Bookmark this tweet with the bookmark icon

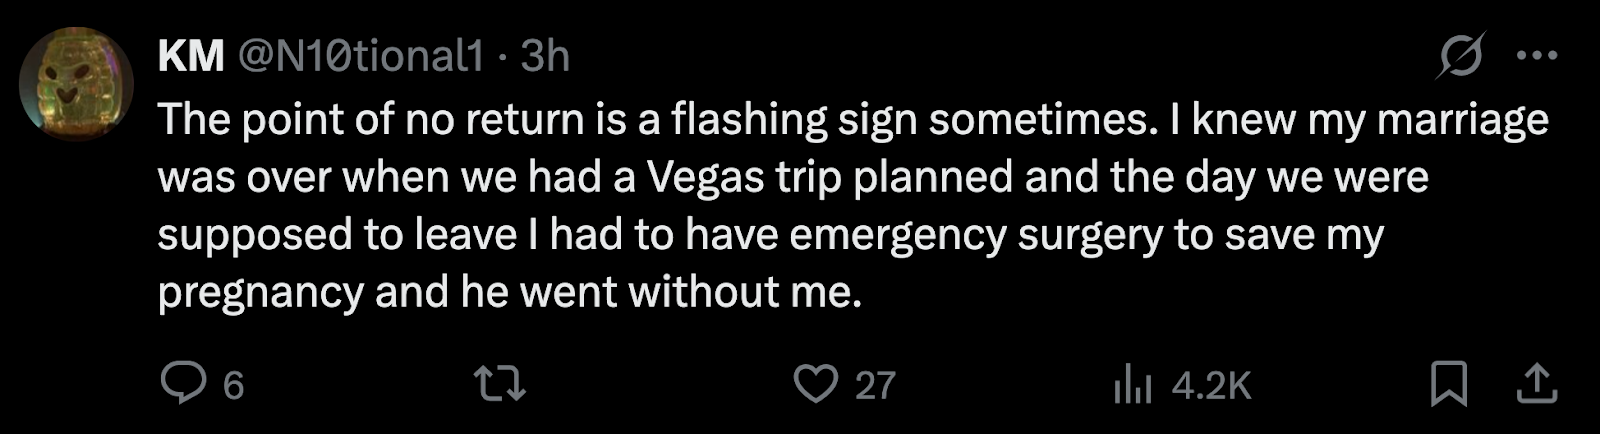point(1449,384)
